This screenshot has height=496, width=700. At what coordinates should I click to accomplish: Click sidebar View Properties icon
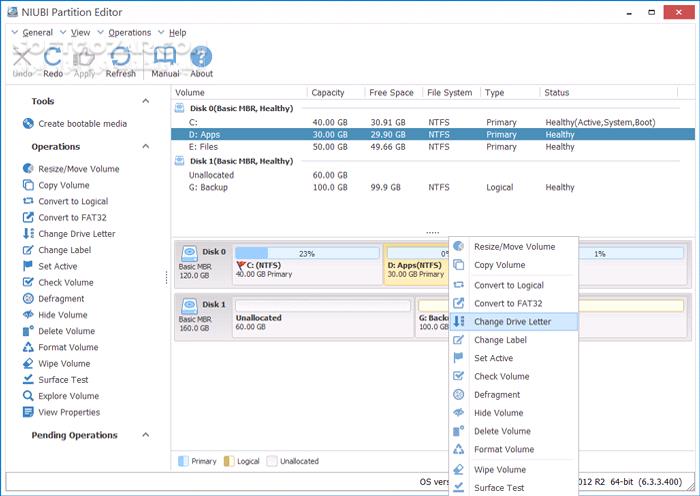28,412
